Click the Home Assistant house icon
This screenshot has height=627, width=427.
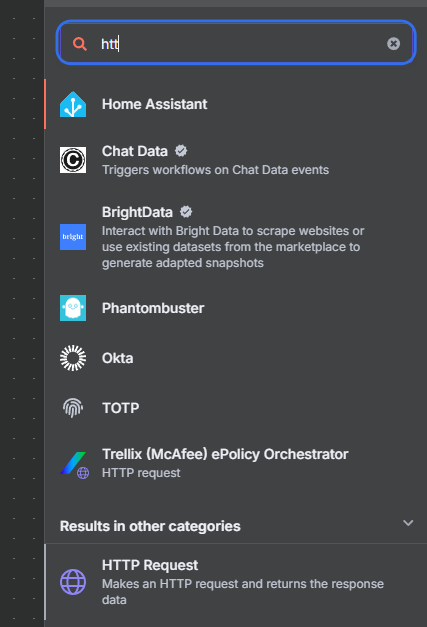click(73, 104)
